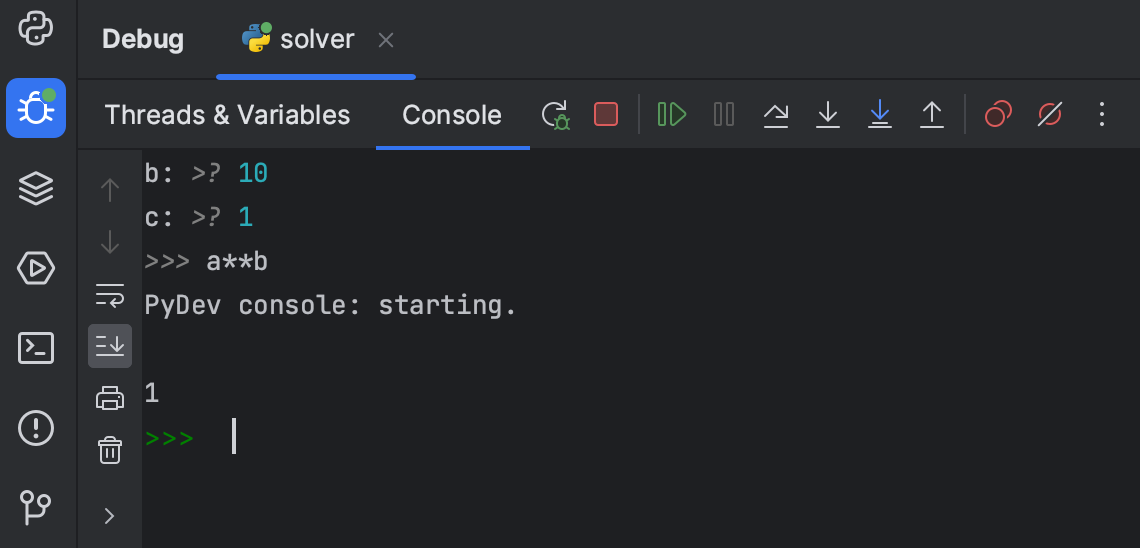Click the Step Over button
Image resolution: width=1140 pixels, height=548 pixels.
(x=776, y=115)
